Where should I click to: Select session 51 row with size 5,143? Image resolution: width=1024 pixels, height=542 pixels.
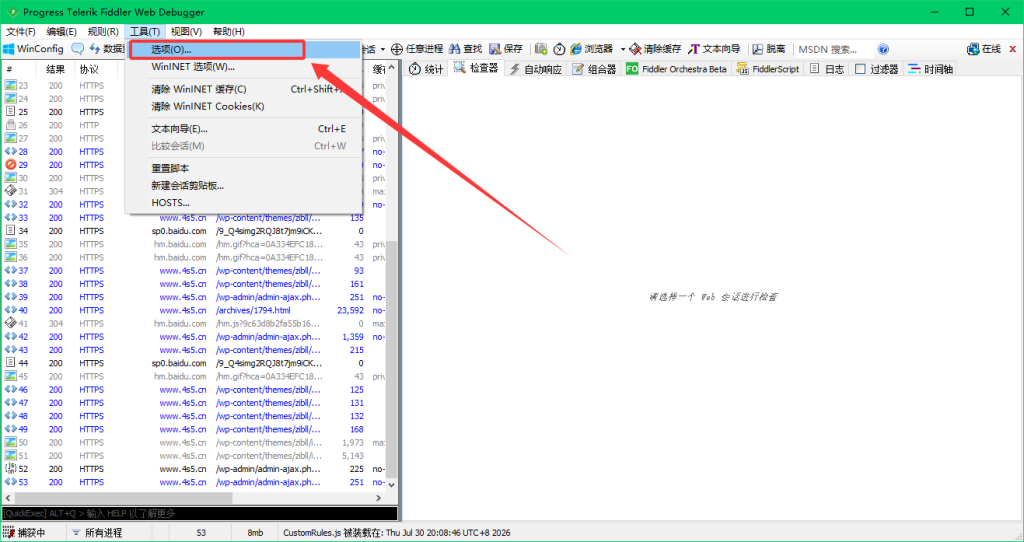point(194,455)
